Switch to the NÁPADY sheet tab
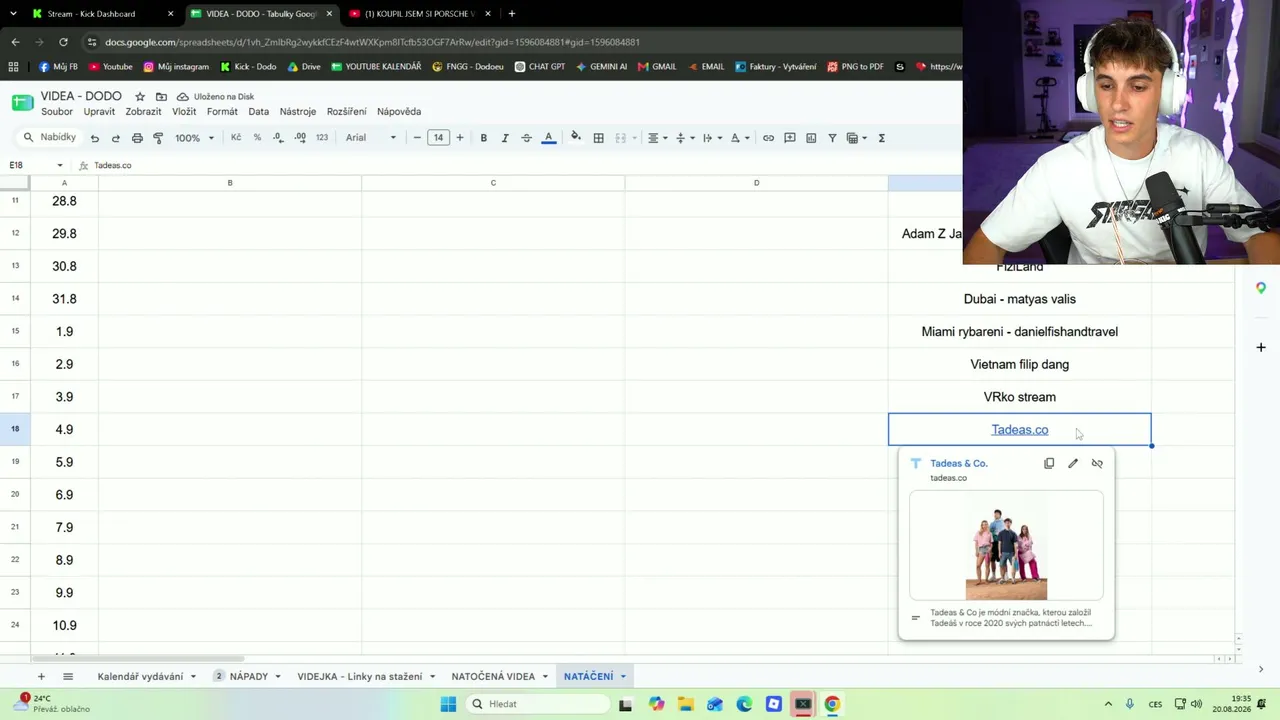1280x720 pixels. 248,677
